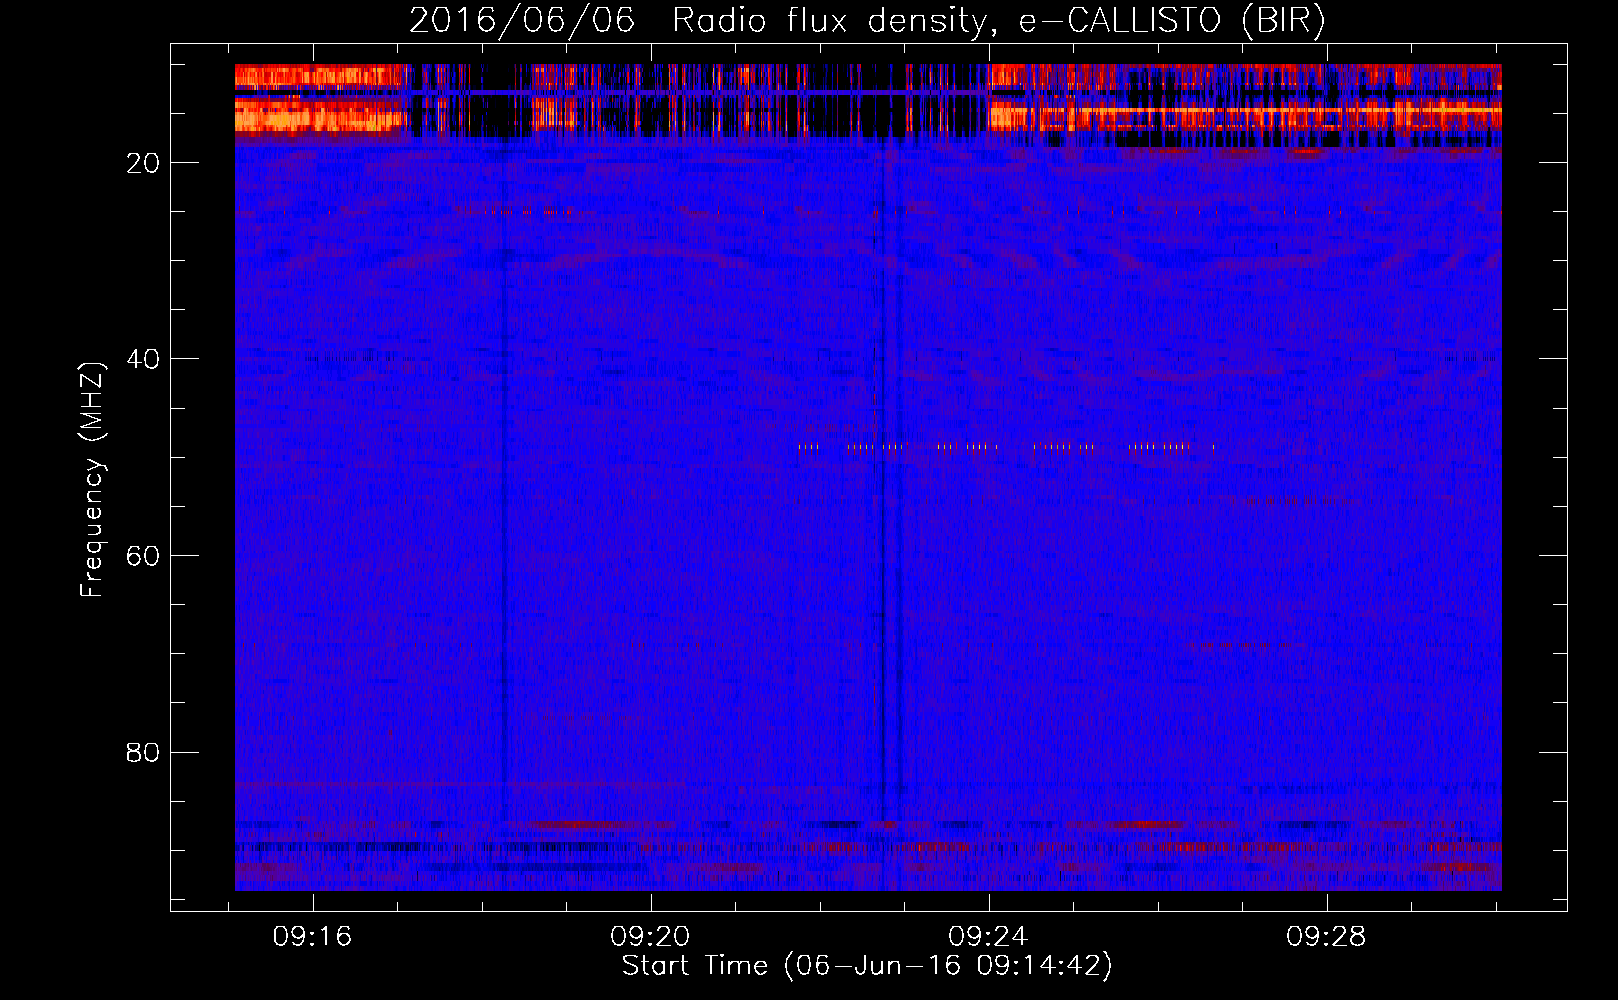Select the 80 MHz frequency tick label

[x=143, y=752]
